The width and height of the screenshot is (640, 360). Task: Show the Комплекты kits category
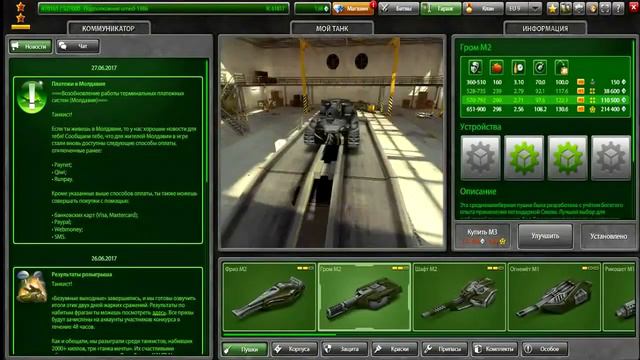click(495, 349)
